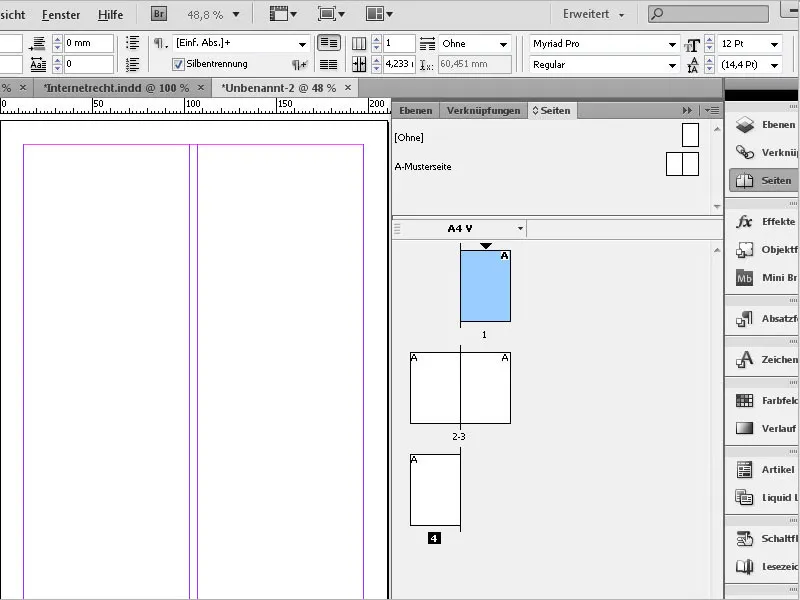Open the Fenster menu

point(60,15)
